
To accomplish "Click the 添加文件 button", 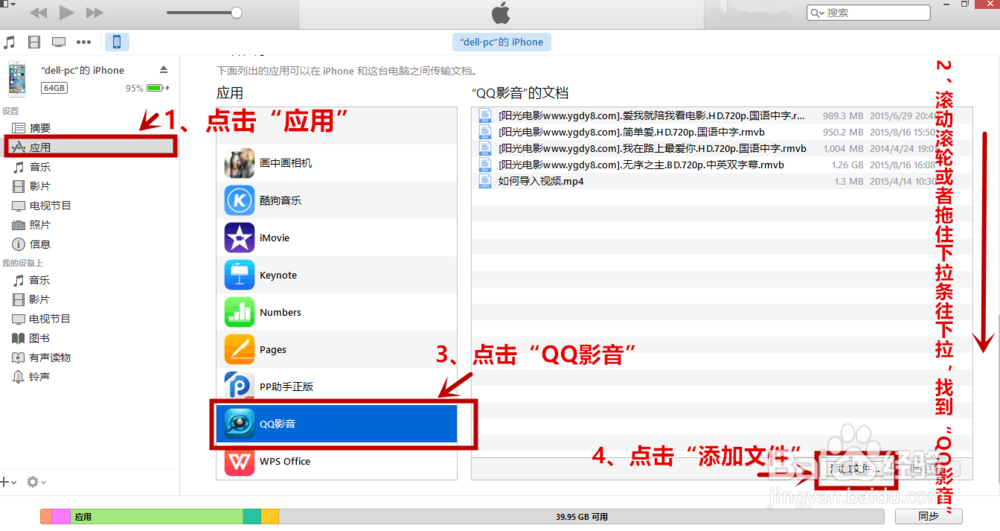I will [x=856, y=469].
